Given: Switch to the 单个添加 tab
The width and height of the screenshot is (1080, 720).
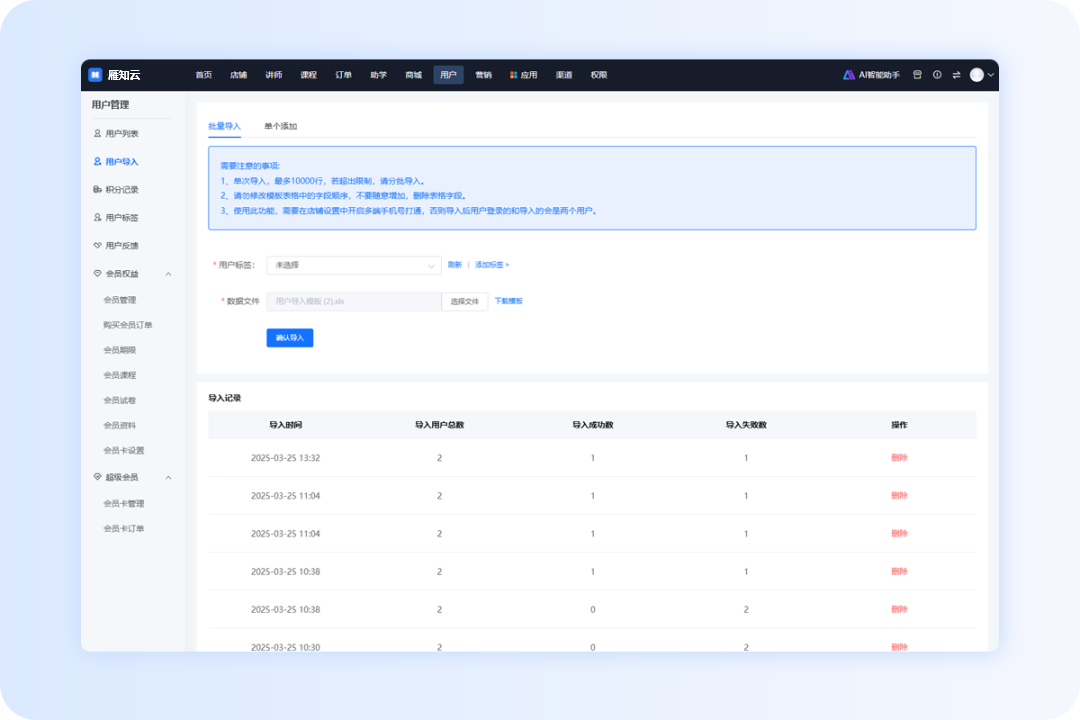Looking at the screenshot, I should click(x=280, y=127).
